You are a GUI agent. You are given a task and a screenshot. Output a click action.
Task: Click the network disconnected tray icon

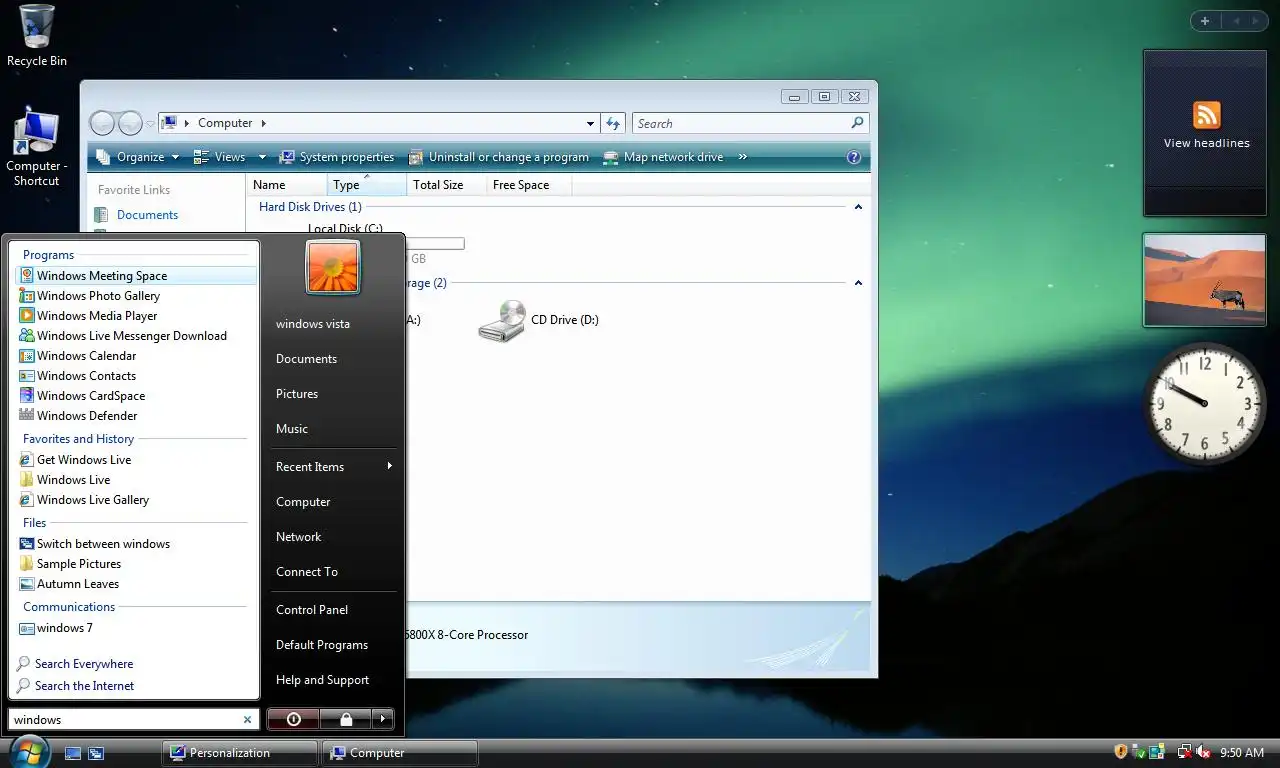click(1184, 752)
